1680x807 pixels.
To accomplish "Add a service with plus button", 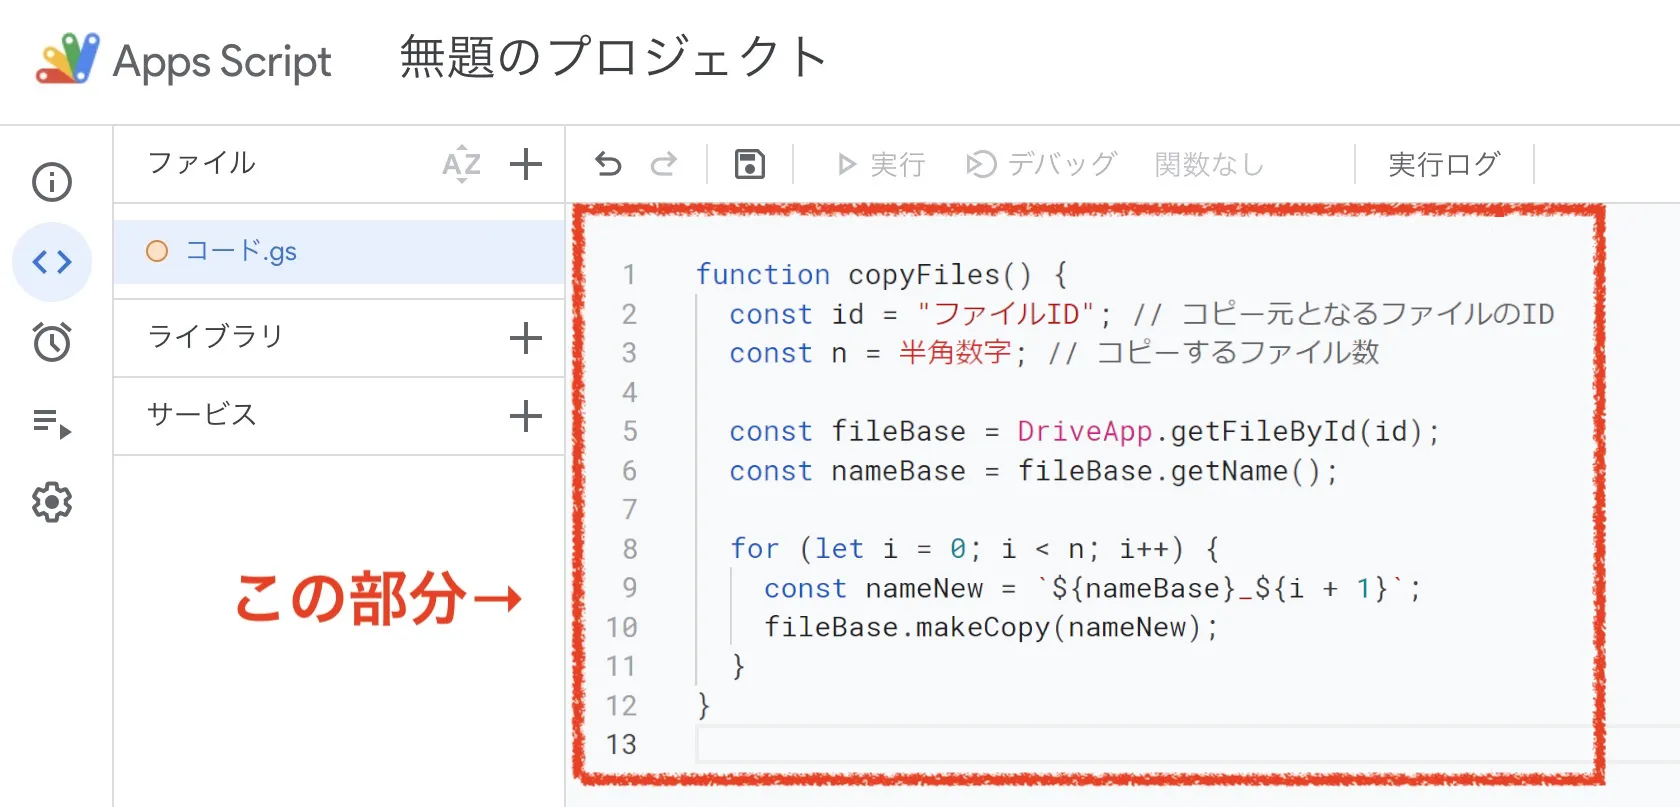I will pyautogui.click(x=526, y=416).
